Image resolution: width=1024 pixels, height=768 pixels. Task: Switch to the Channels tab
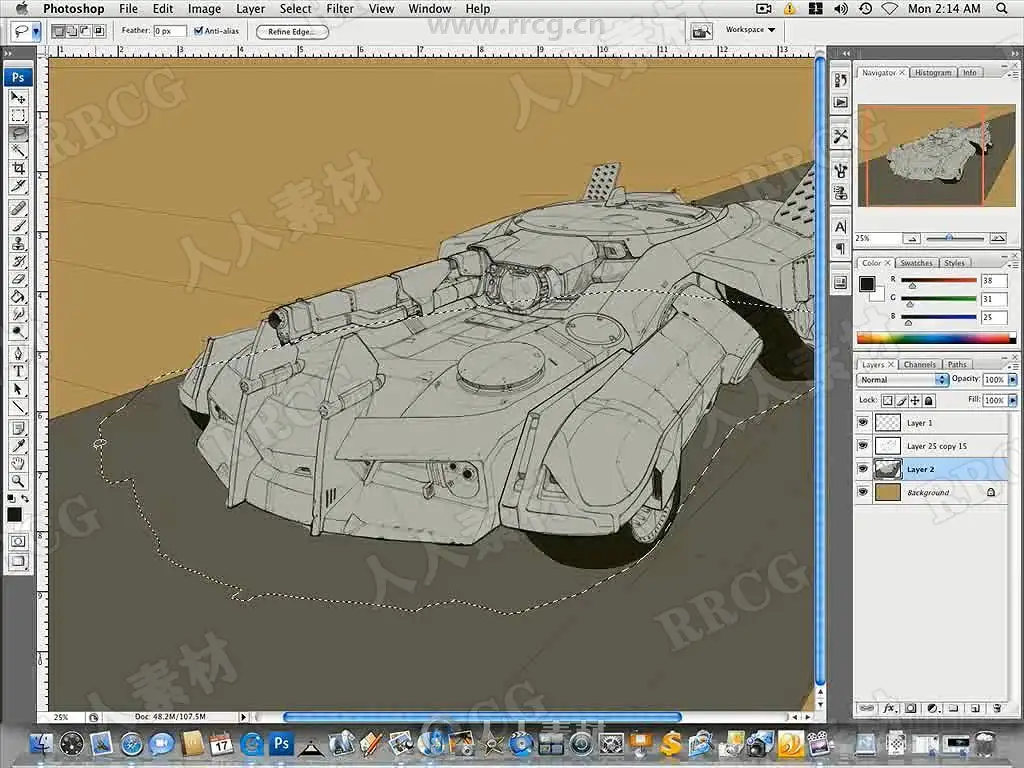919,364
